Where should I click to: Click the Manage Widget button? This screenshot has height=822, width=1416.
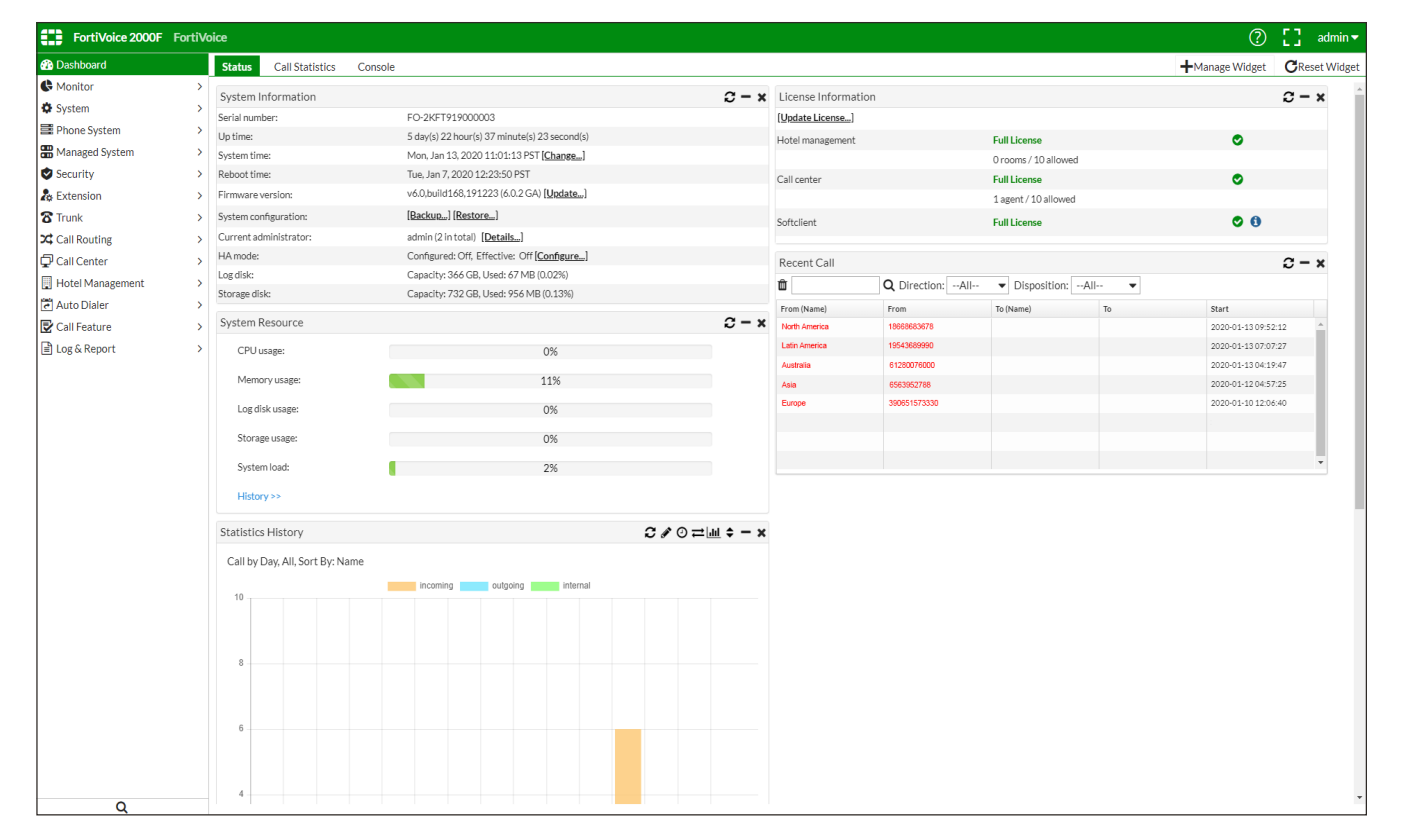tap(1223, 67)
